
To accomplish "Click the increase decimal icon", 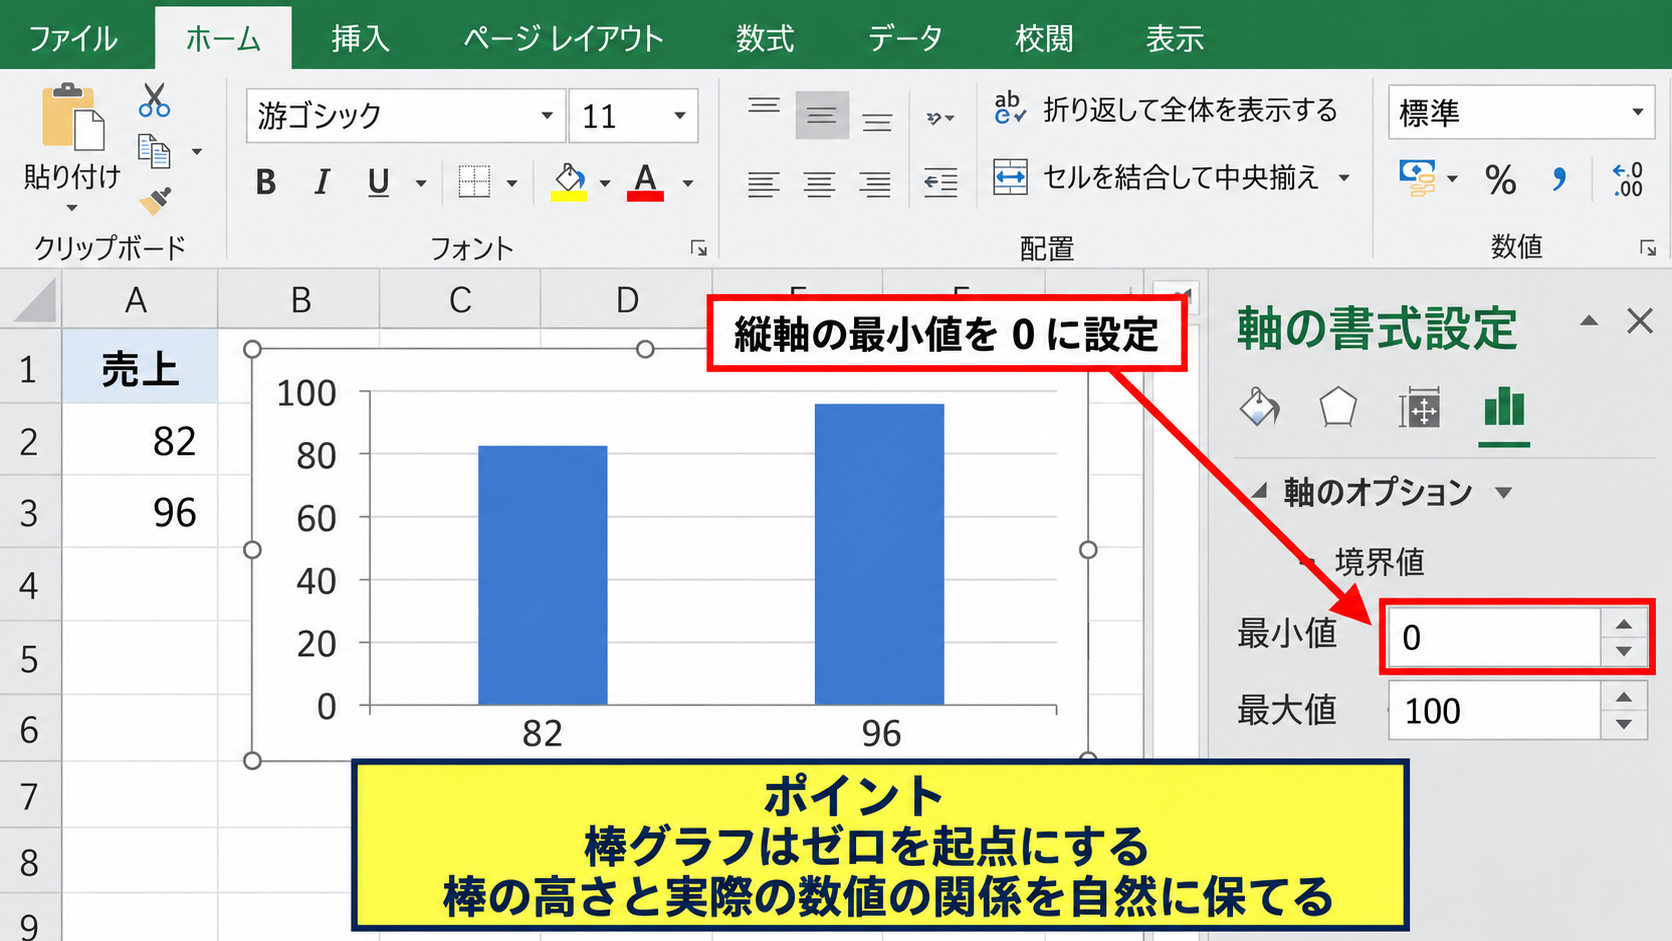I will (1627, 180).
